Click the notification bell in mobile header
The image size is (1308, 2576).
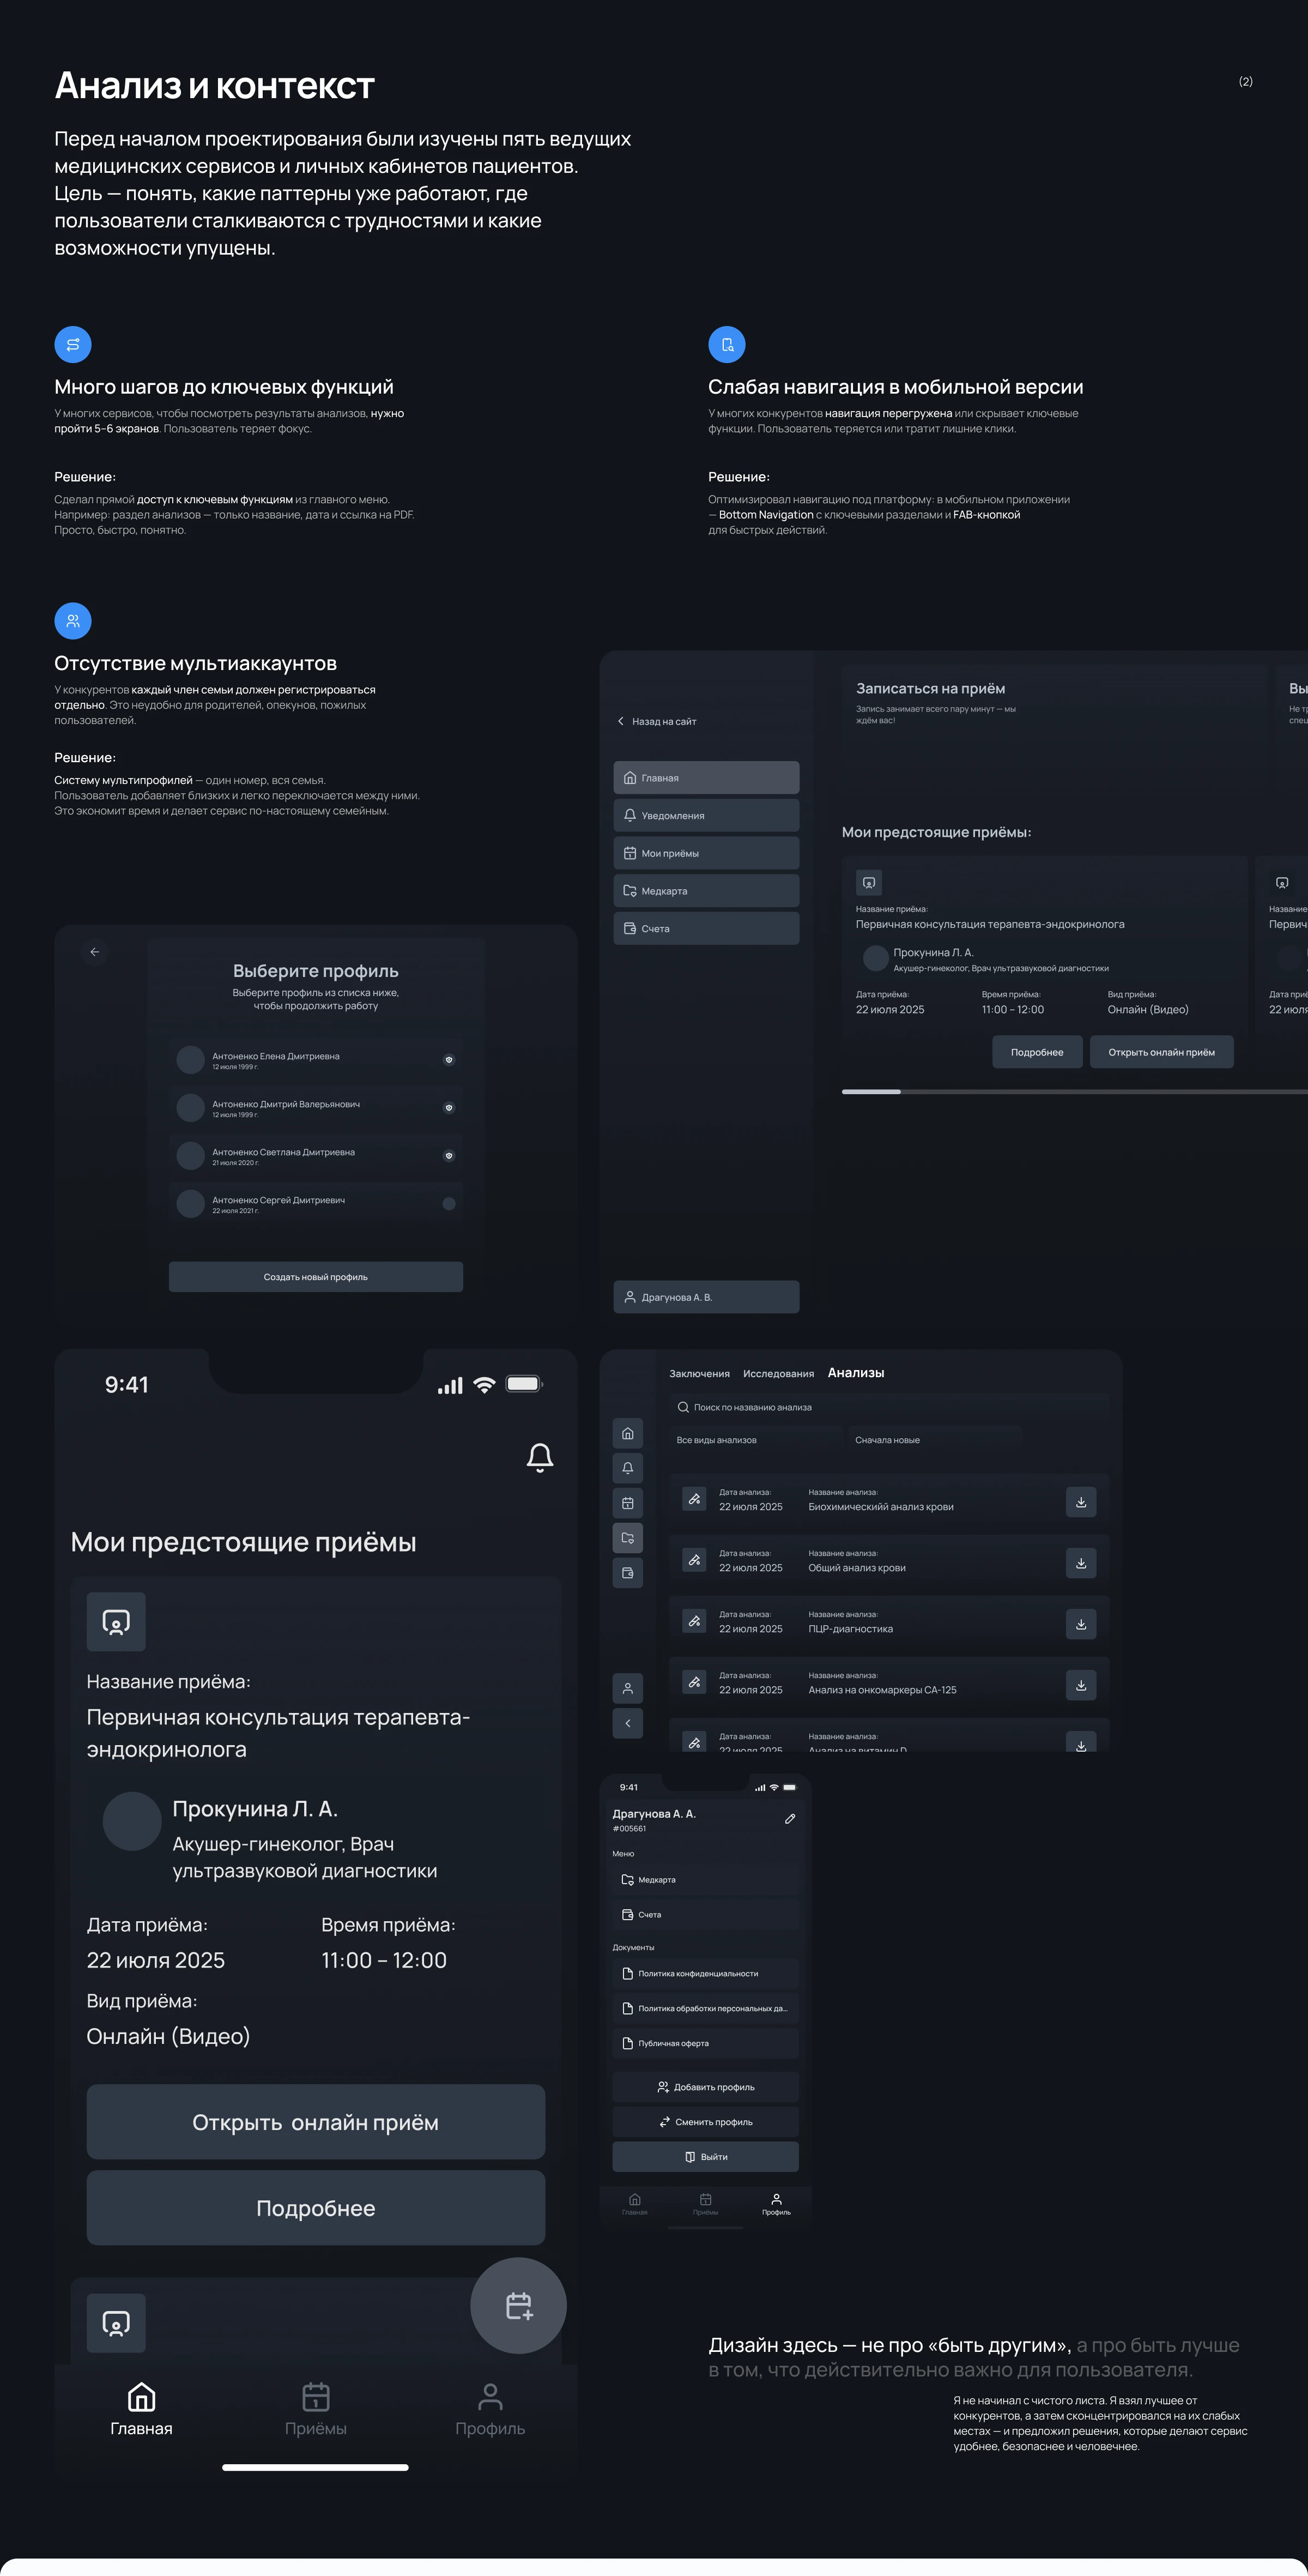(540, 1457)
